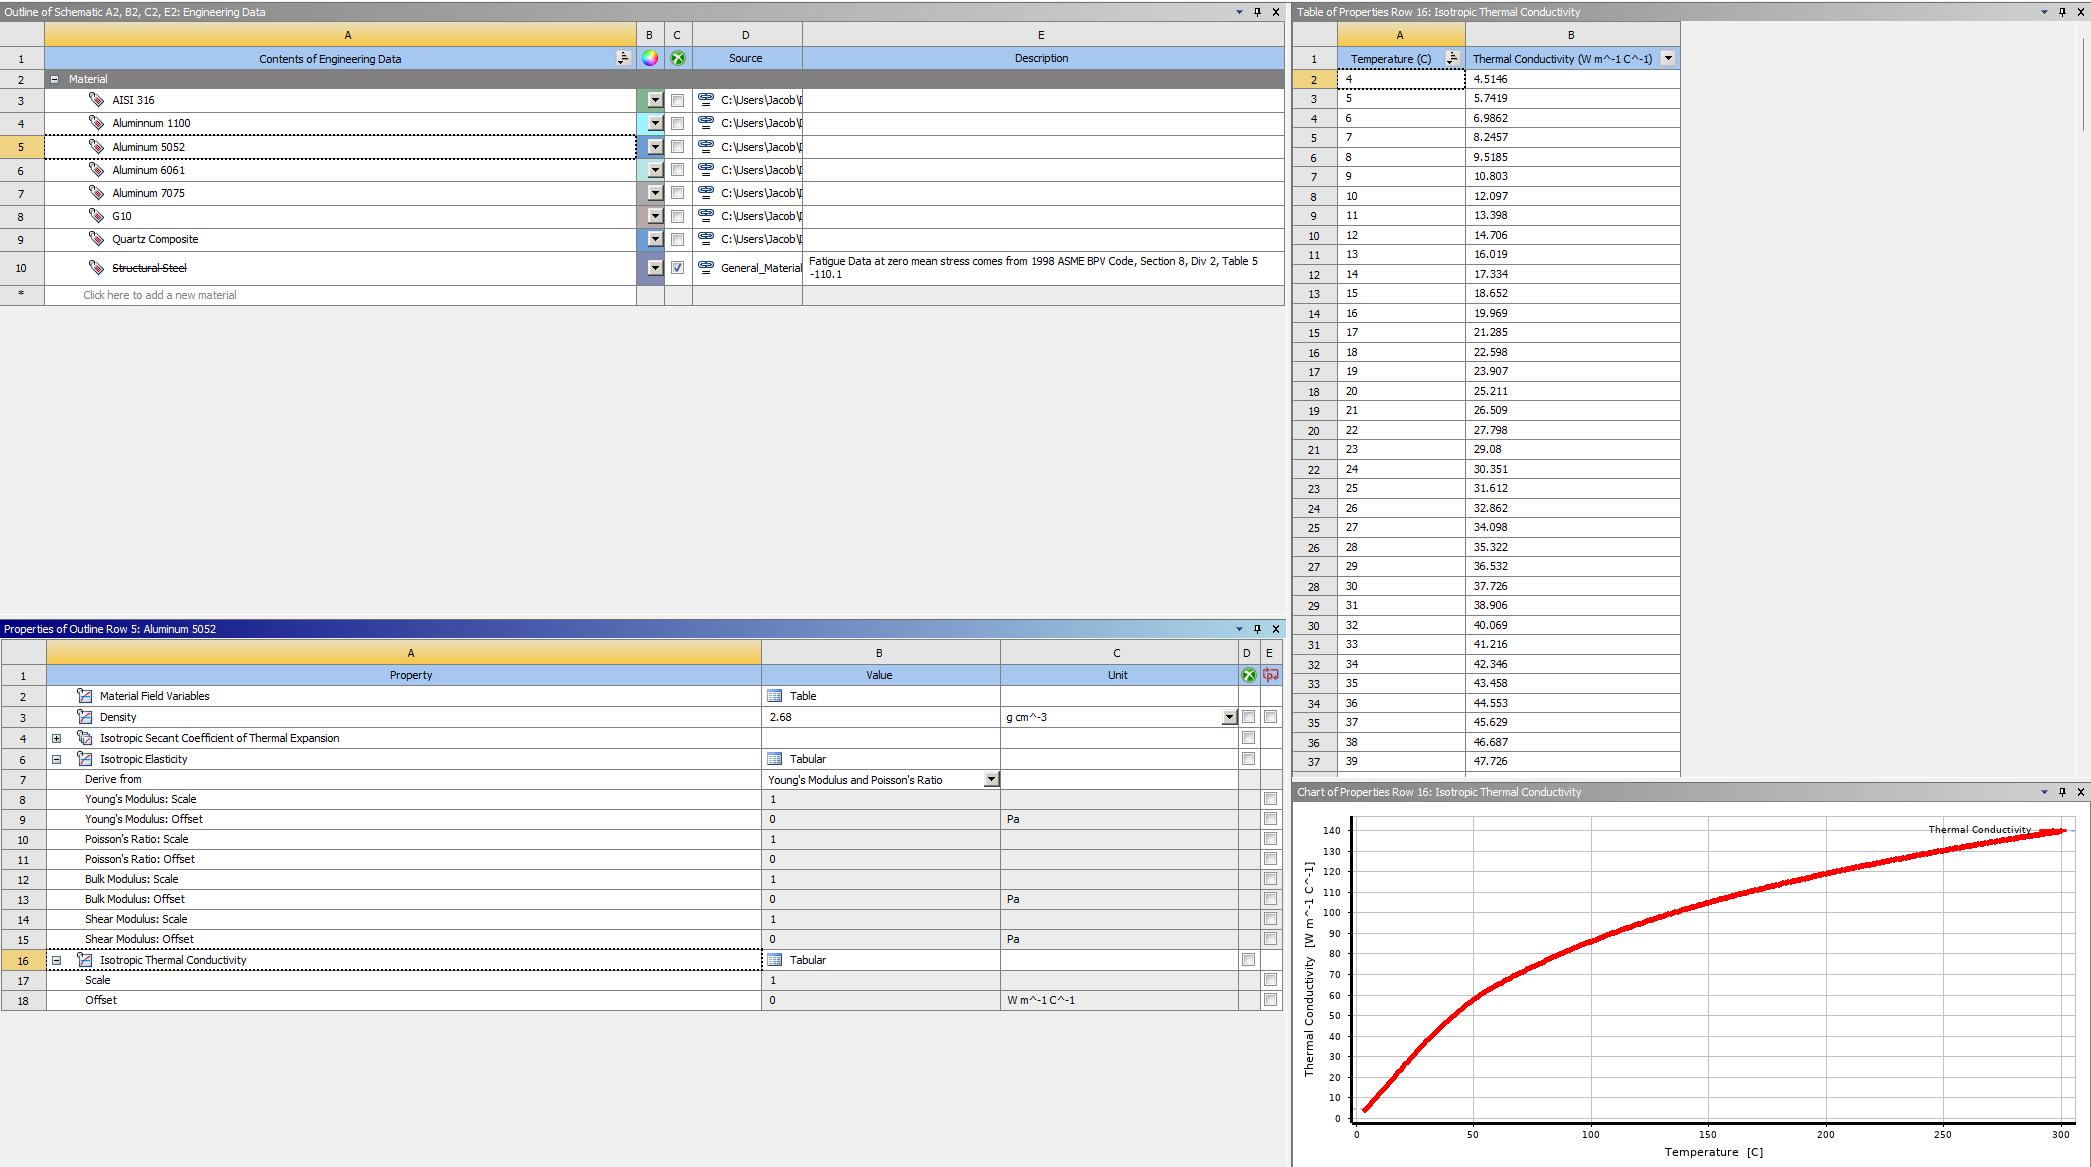The image size is (2091, 1167).
Task: Click the table icon next to Material Field Variables
Action: coord(774,696)
